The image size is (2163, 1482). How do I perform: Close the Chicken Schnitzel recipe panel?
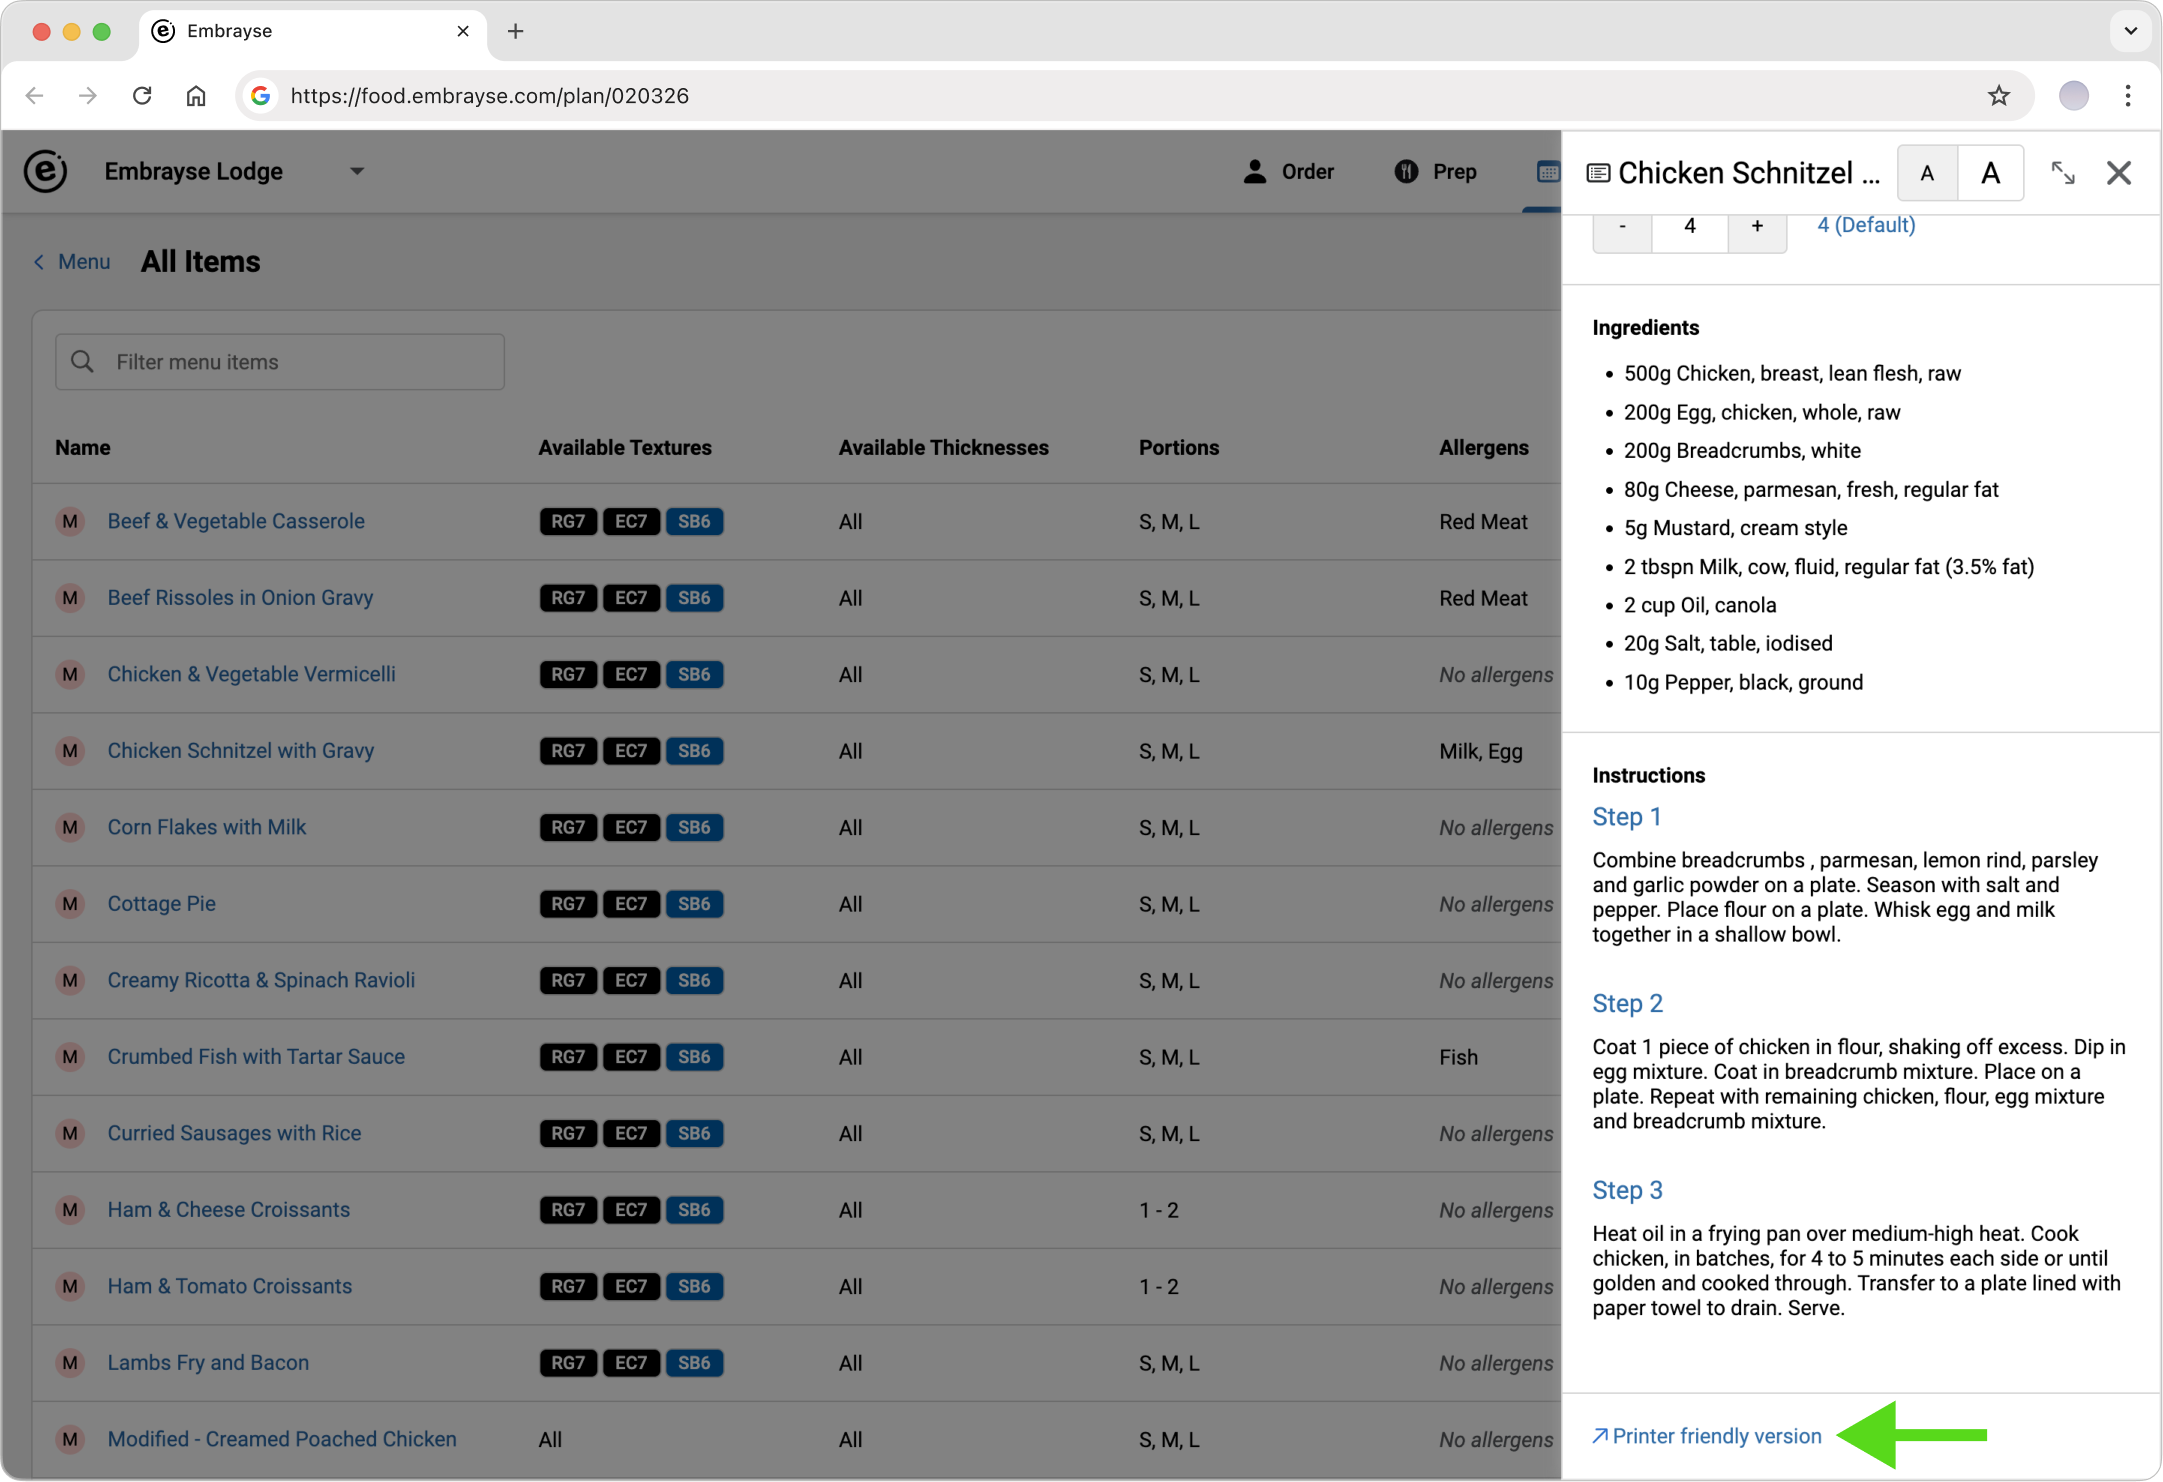(2118, 173)
